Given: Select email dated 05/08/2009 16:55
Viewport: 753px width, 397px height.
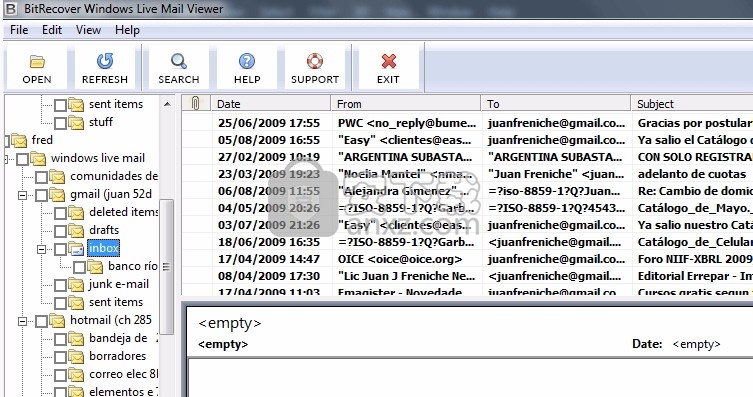Looking at the screenshot, I should 467,140.
